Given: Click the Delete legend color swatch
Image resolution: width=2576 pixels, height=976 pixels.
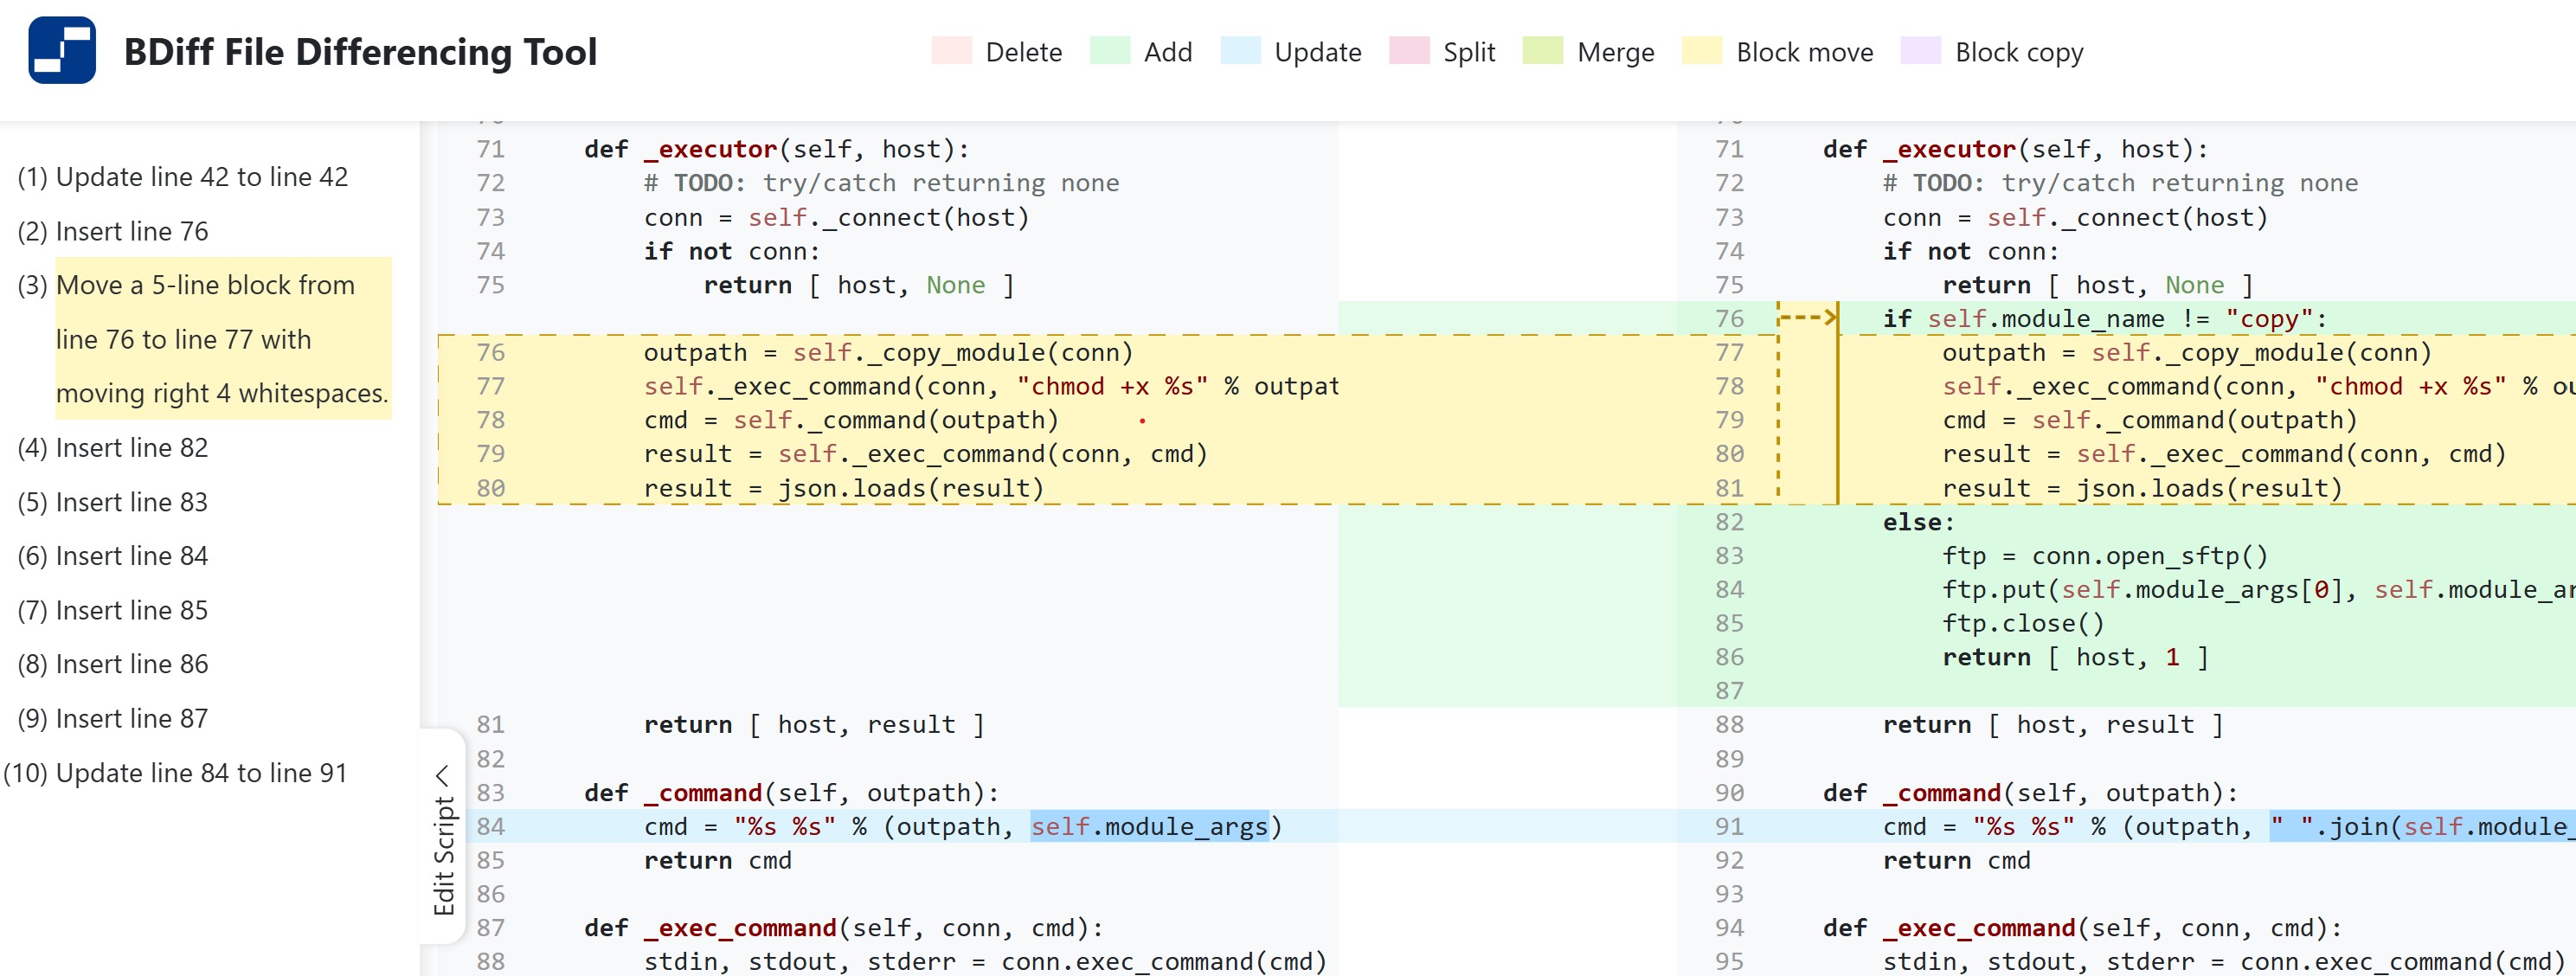Looking at the screenshot, I should click(950, 51).
